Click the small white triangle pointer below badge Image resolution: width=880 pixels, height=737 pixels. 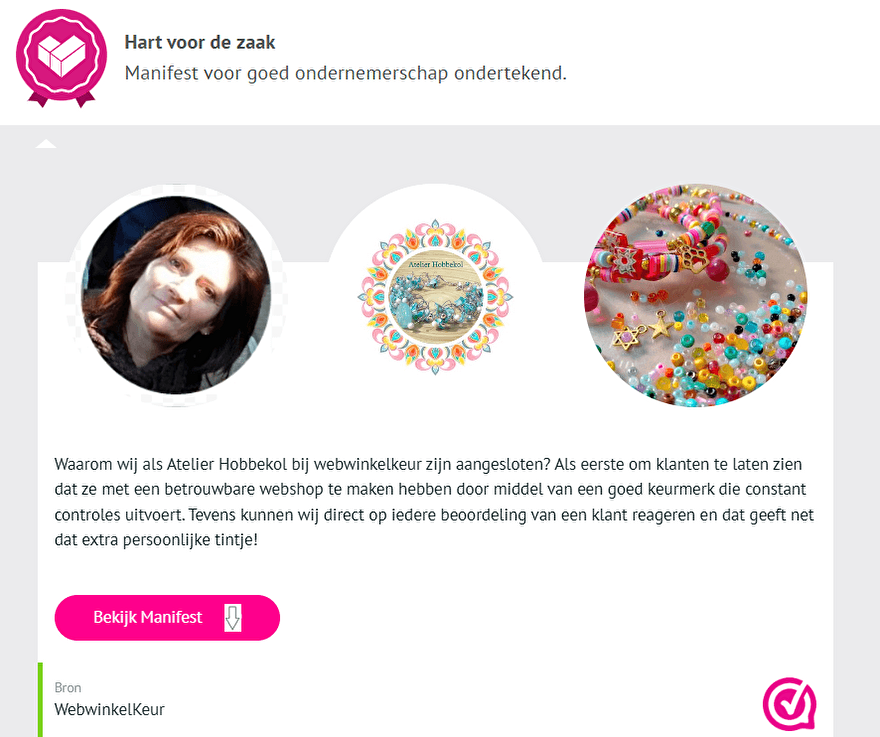[45, 144]
